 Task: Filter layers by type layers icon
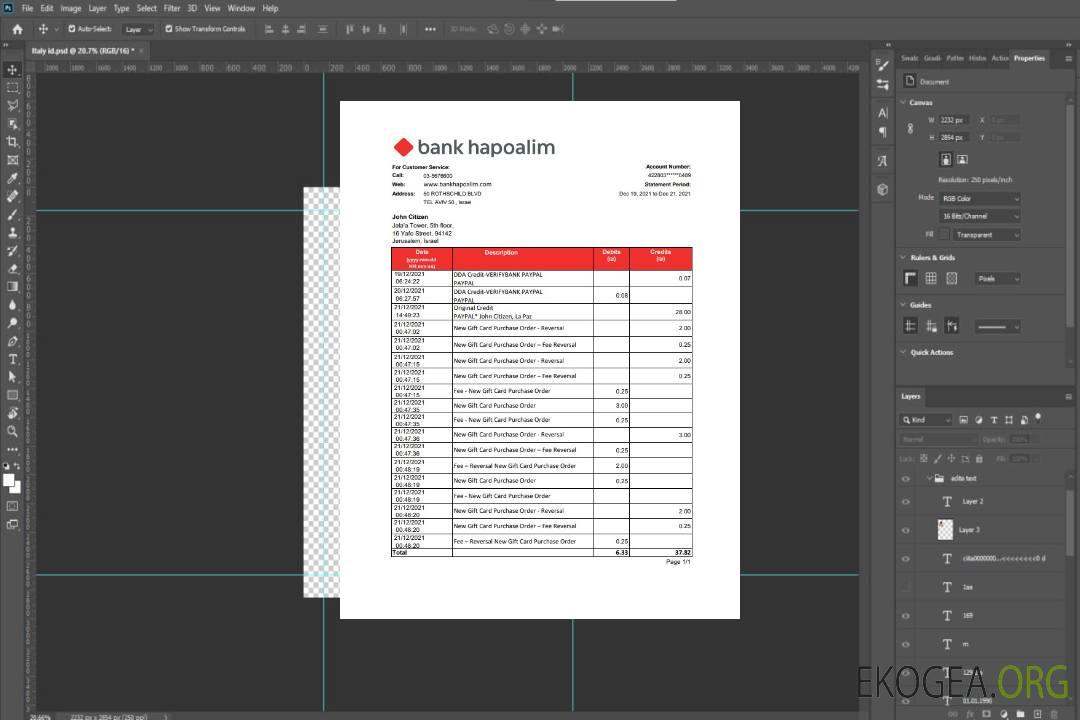(x=996, y=420)
